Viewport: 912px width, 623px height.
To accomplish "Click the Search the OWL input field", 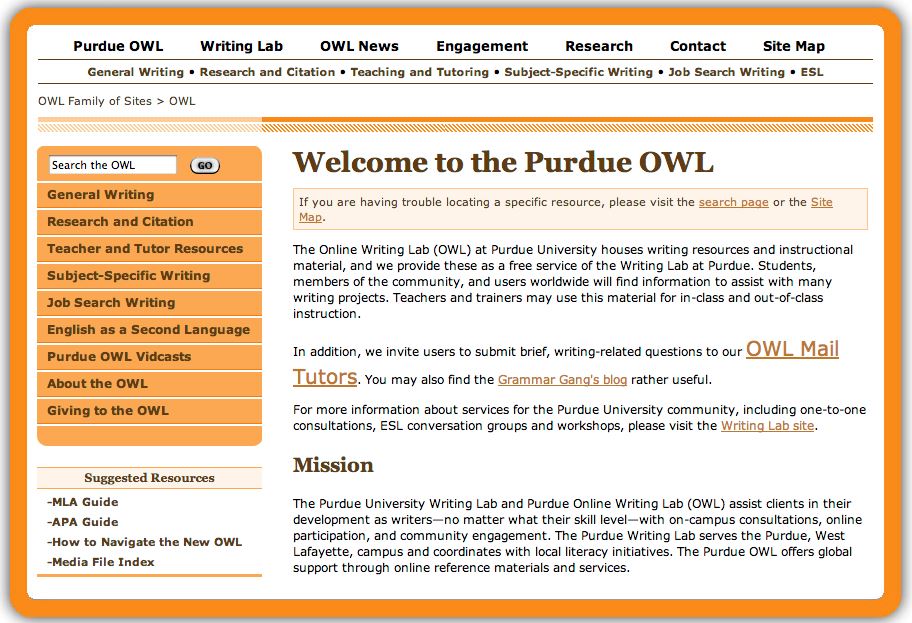I will point(112,165).
